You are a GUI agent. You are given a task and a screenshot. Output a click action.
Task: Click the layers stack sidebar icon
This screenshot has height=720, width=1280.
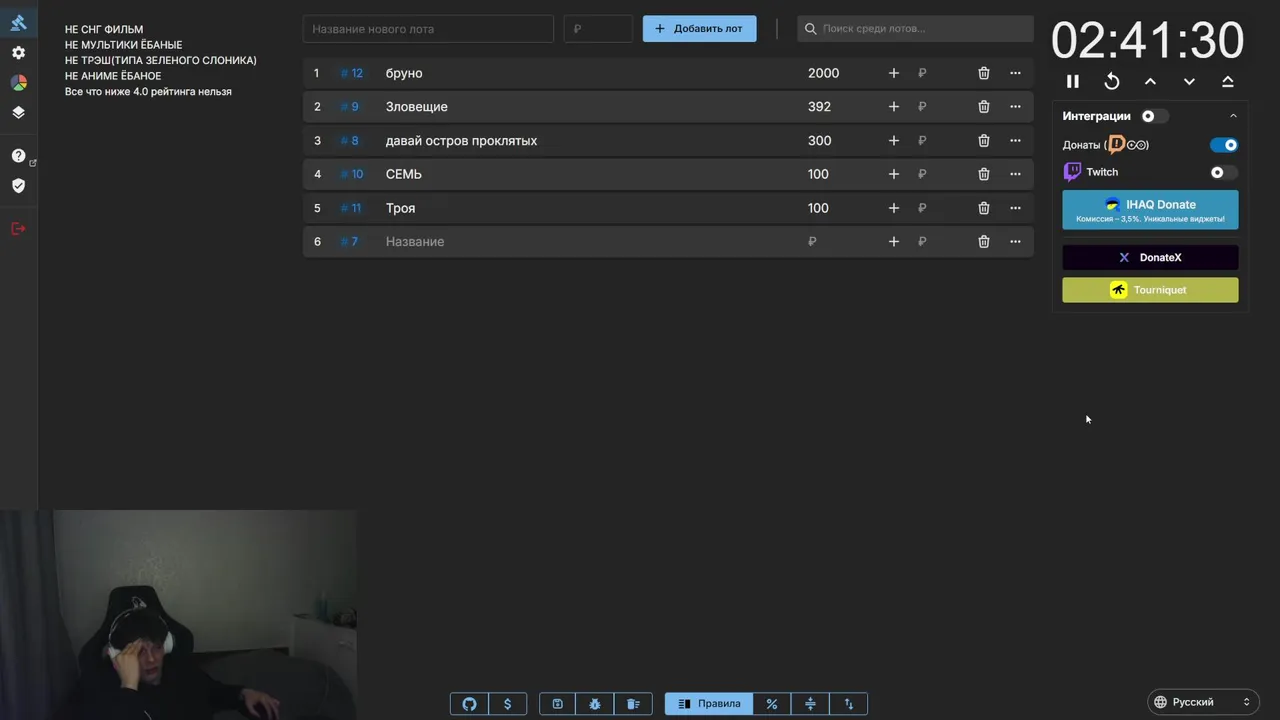(18, 112)
